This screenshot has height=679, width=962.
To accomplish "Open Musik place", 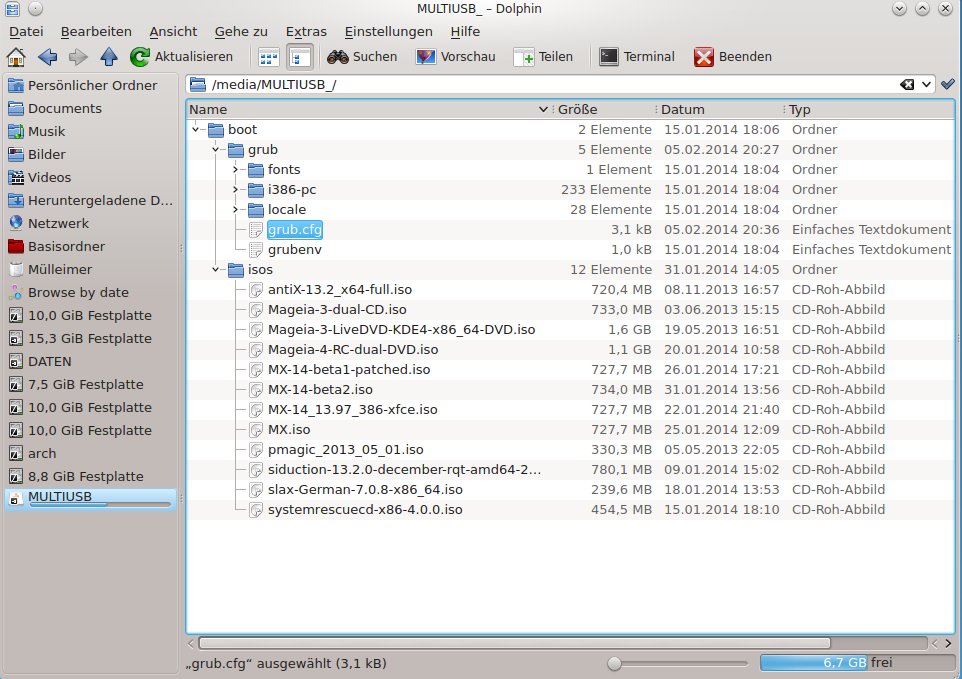I will tap(91, 131).
